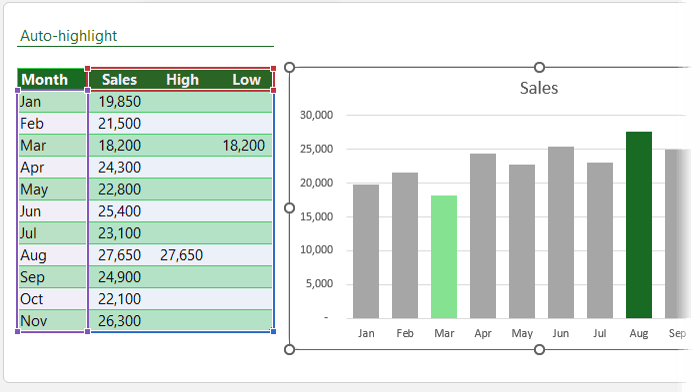Select the 18,200 value in Low column
The width and height of the screenshot is (700, 392).
[x=244, y=146]
